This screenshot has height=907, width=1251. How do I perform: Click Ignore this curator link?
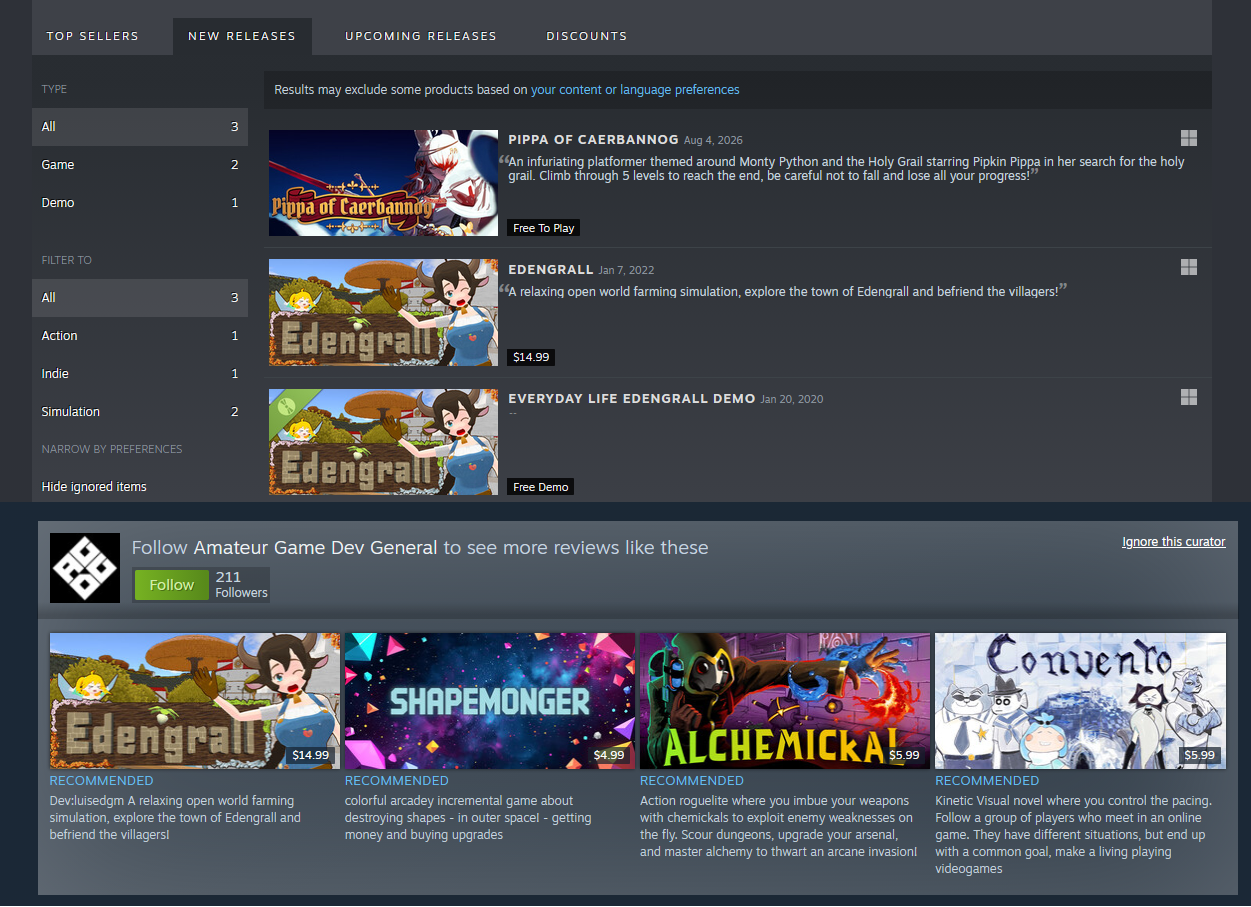[1173, 542]
